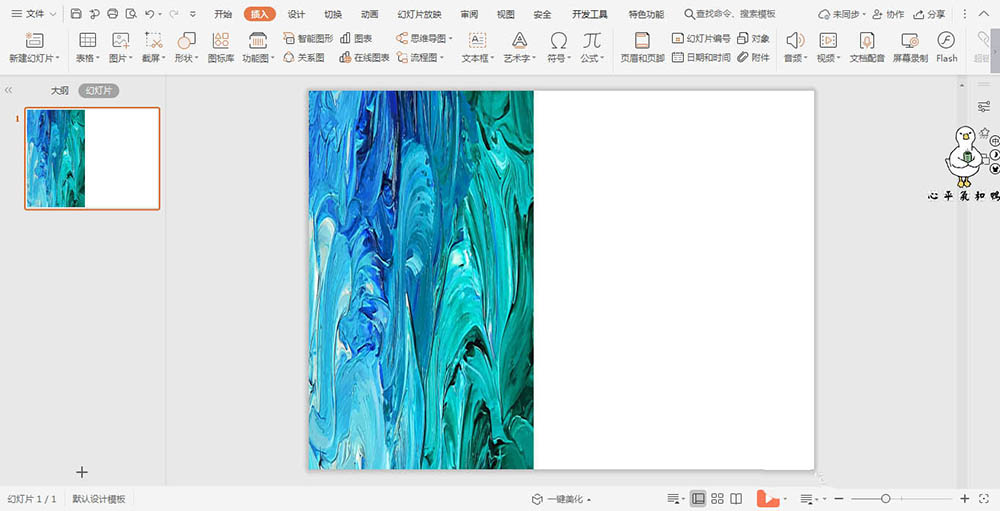
Task: Insert 日期和时间 date and time
Action: coord(701,57)
